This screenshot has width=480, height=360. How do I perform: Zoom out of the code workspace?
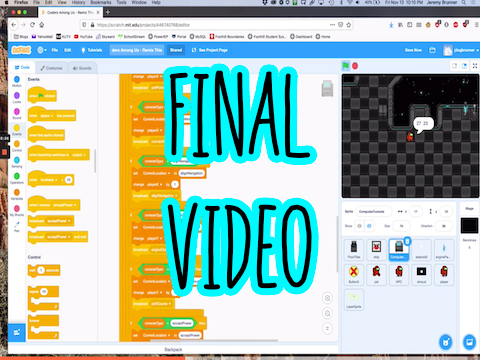327,313
